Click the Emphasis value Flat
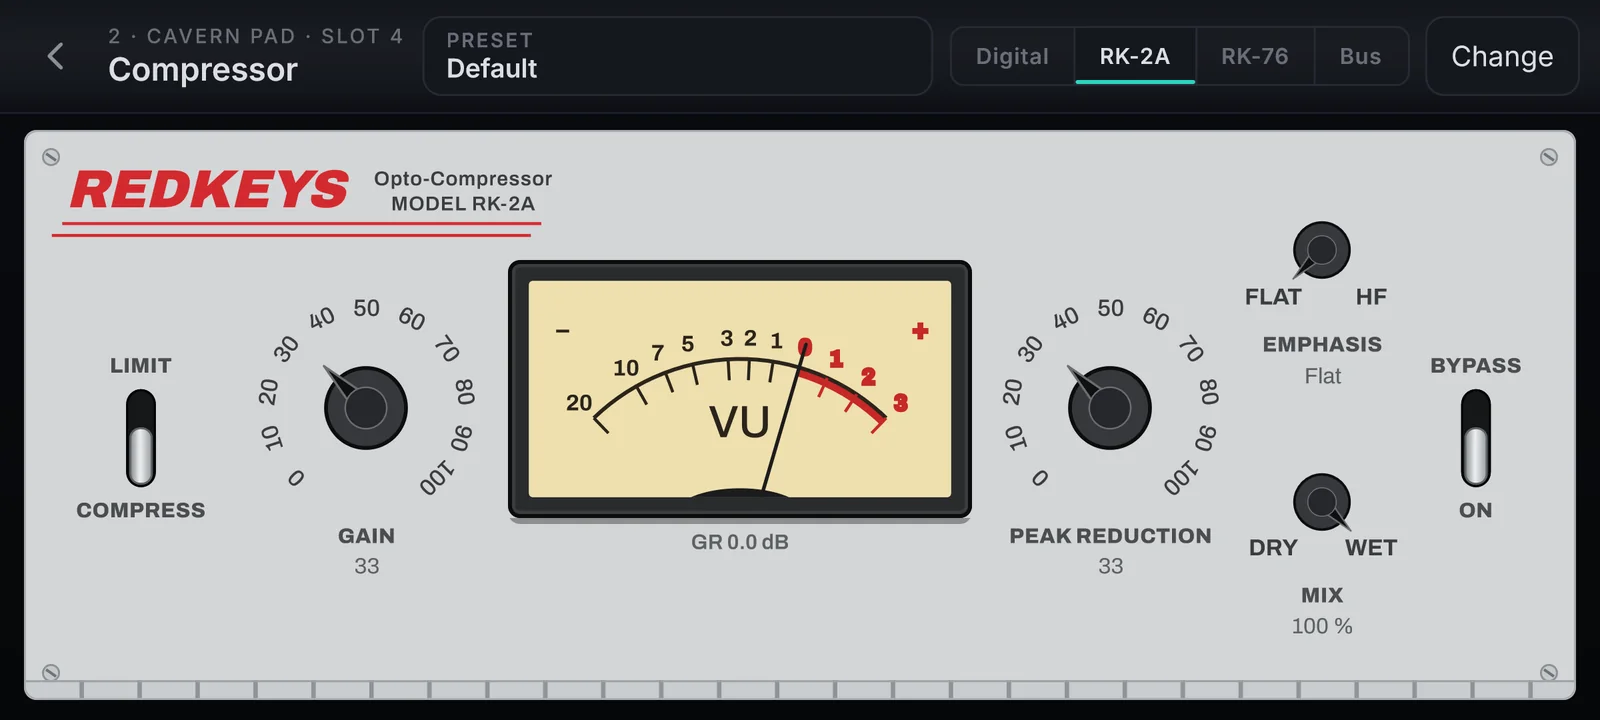Screen dimensions: 1600x720 pyautogui.click(x=1323, y=376)
